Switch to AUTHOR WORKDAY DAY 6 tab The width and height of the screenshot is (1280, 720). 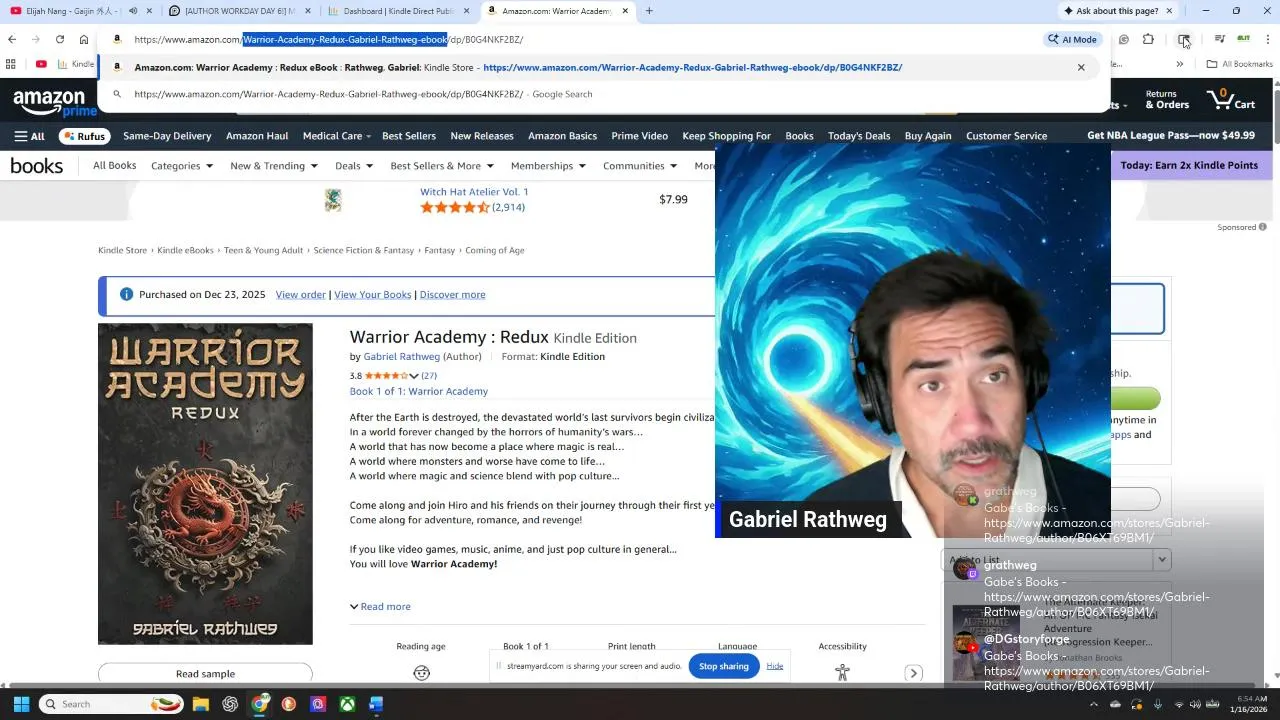click(238, 11)
